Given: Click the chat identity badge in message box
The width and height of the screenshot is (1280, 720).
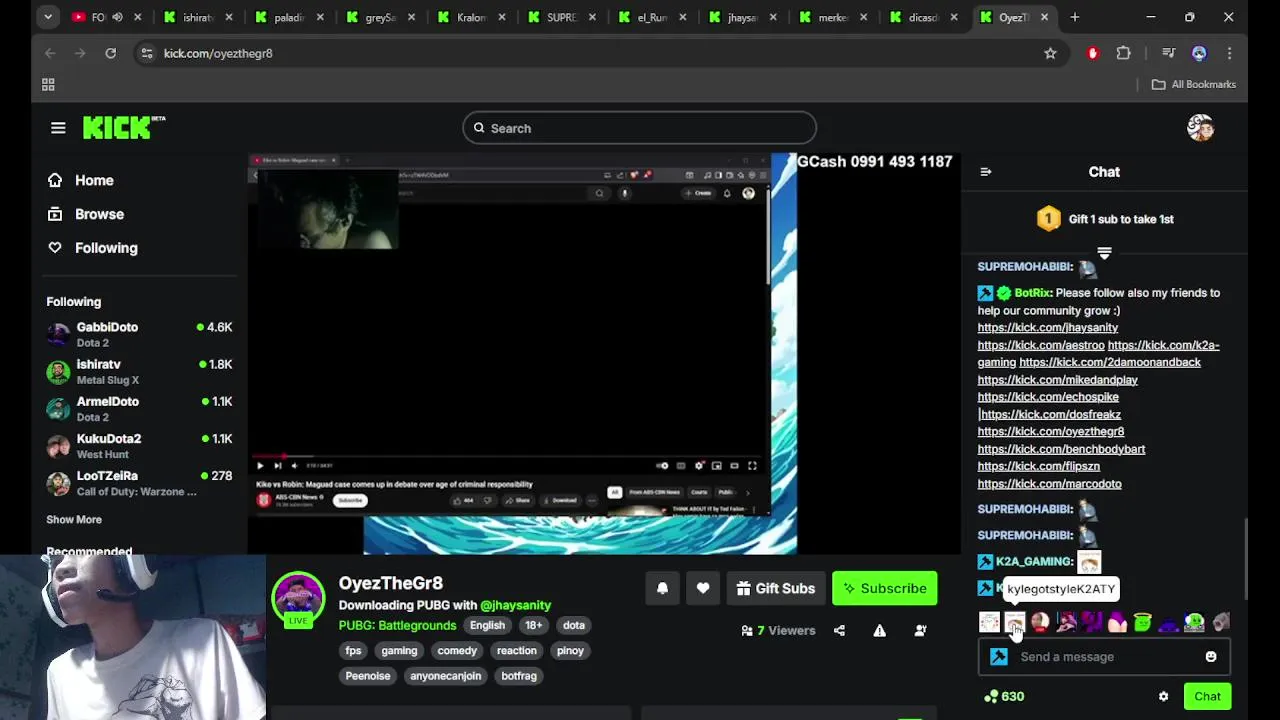Looking at the screenshot, I should point(998,657).
